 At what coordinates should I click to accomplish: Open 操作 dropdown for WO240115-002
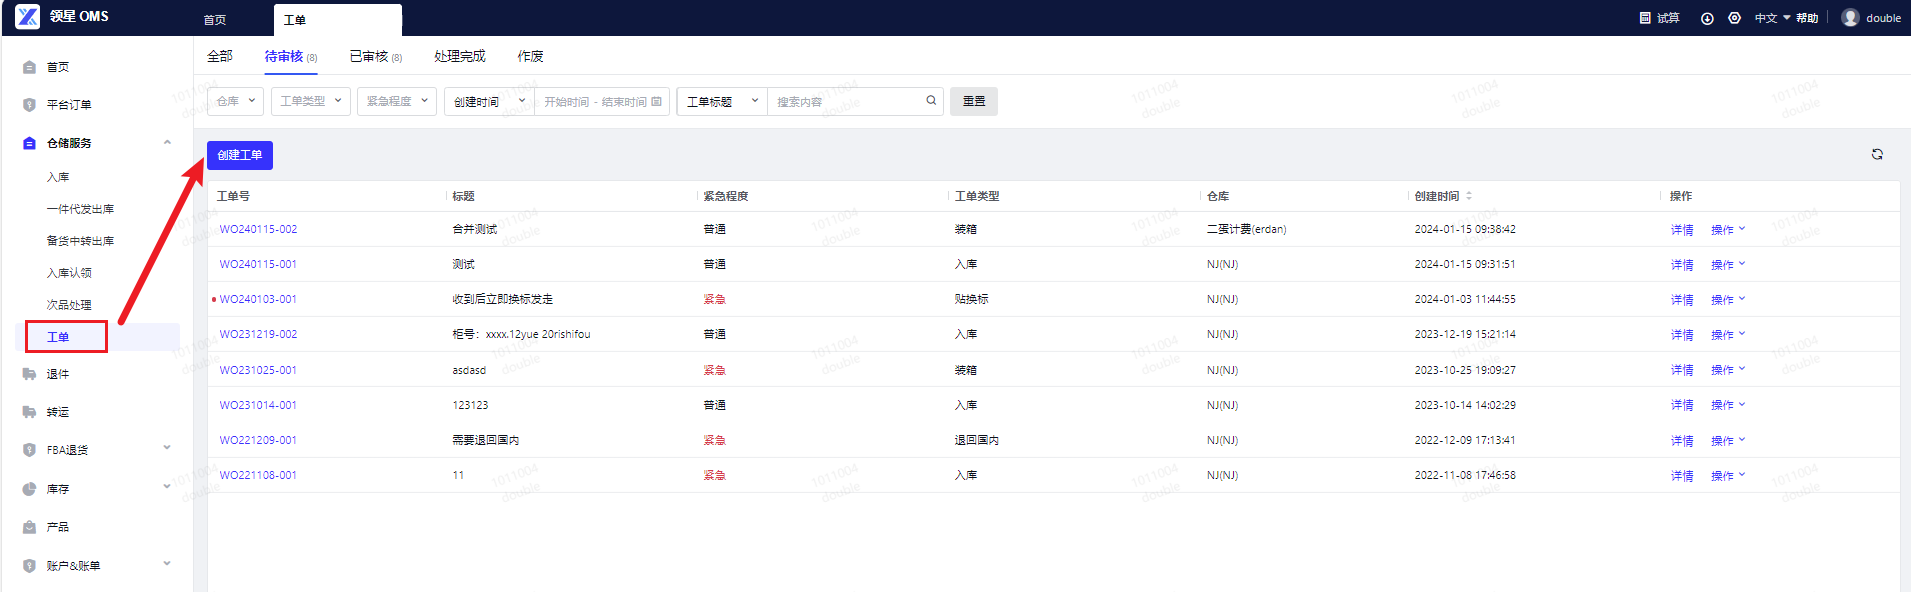tap(1728, 229)
